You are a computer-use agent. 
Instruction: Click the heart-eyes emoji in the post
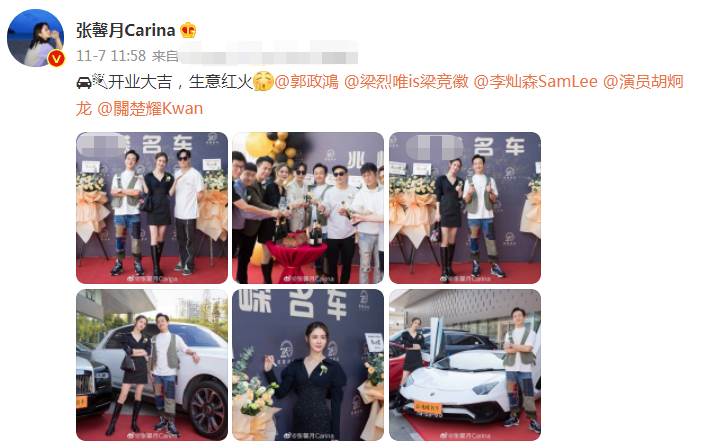click(x=263, y=82)
